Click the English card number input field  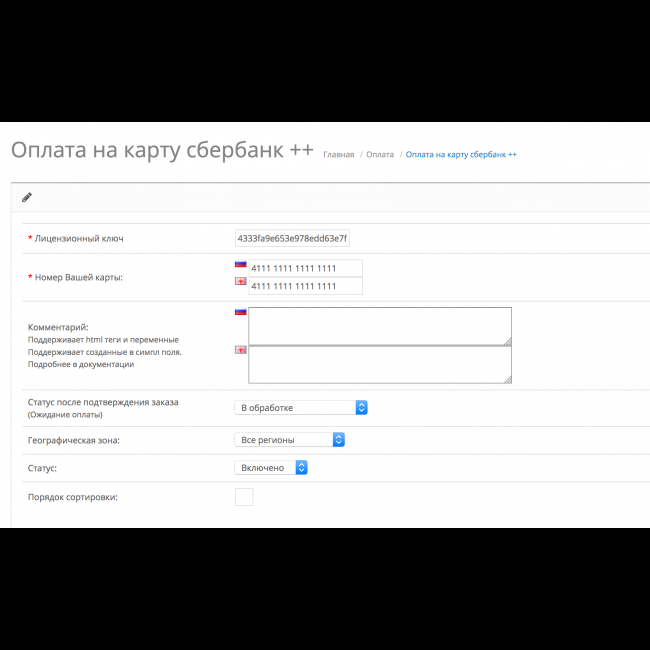[305, 286]
